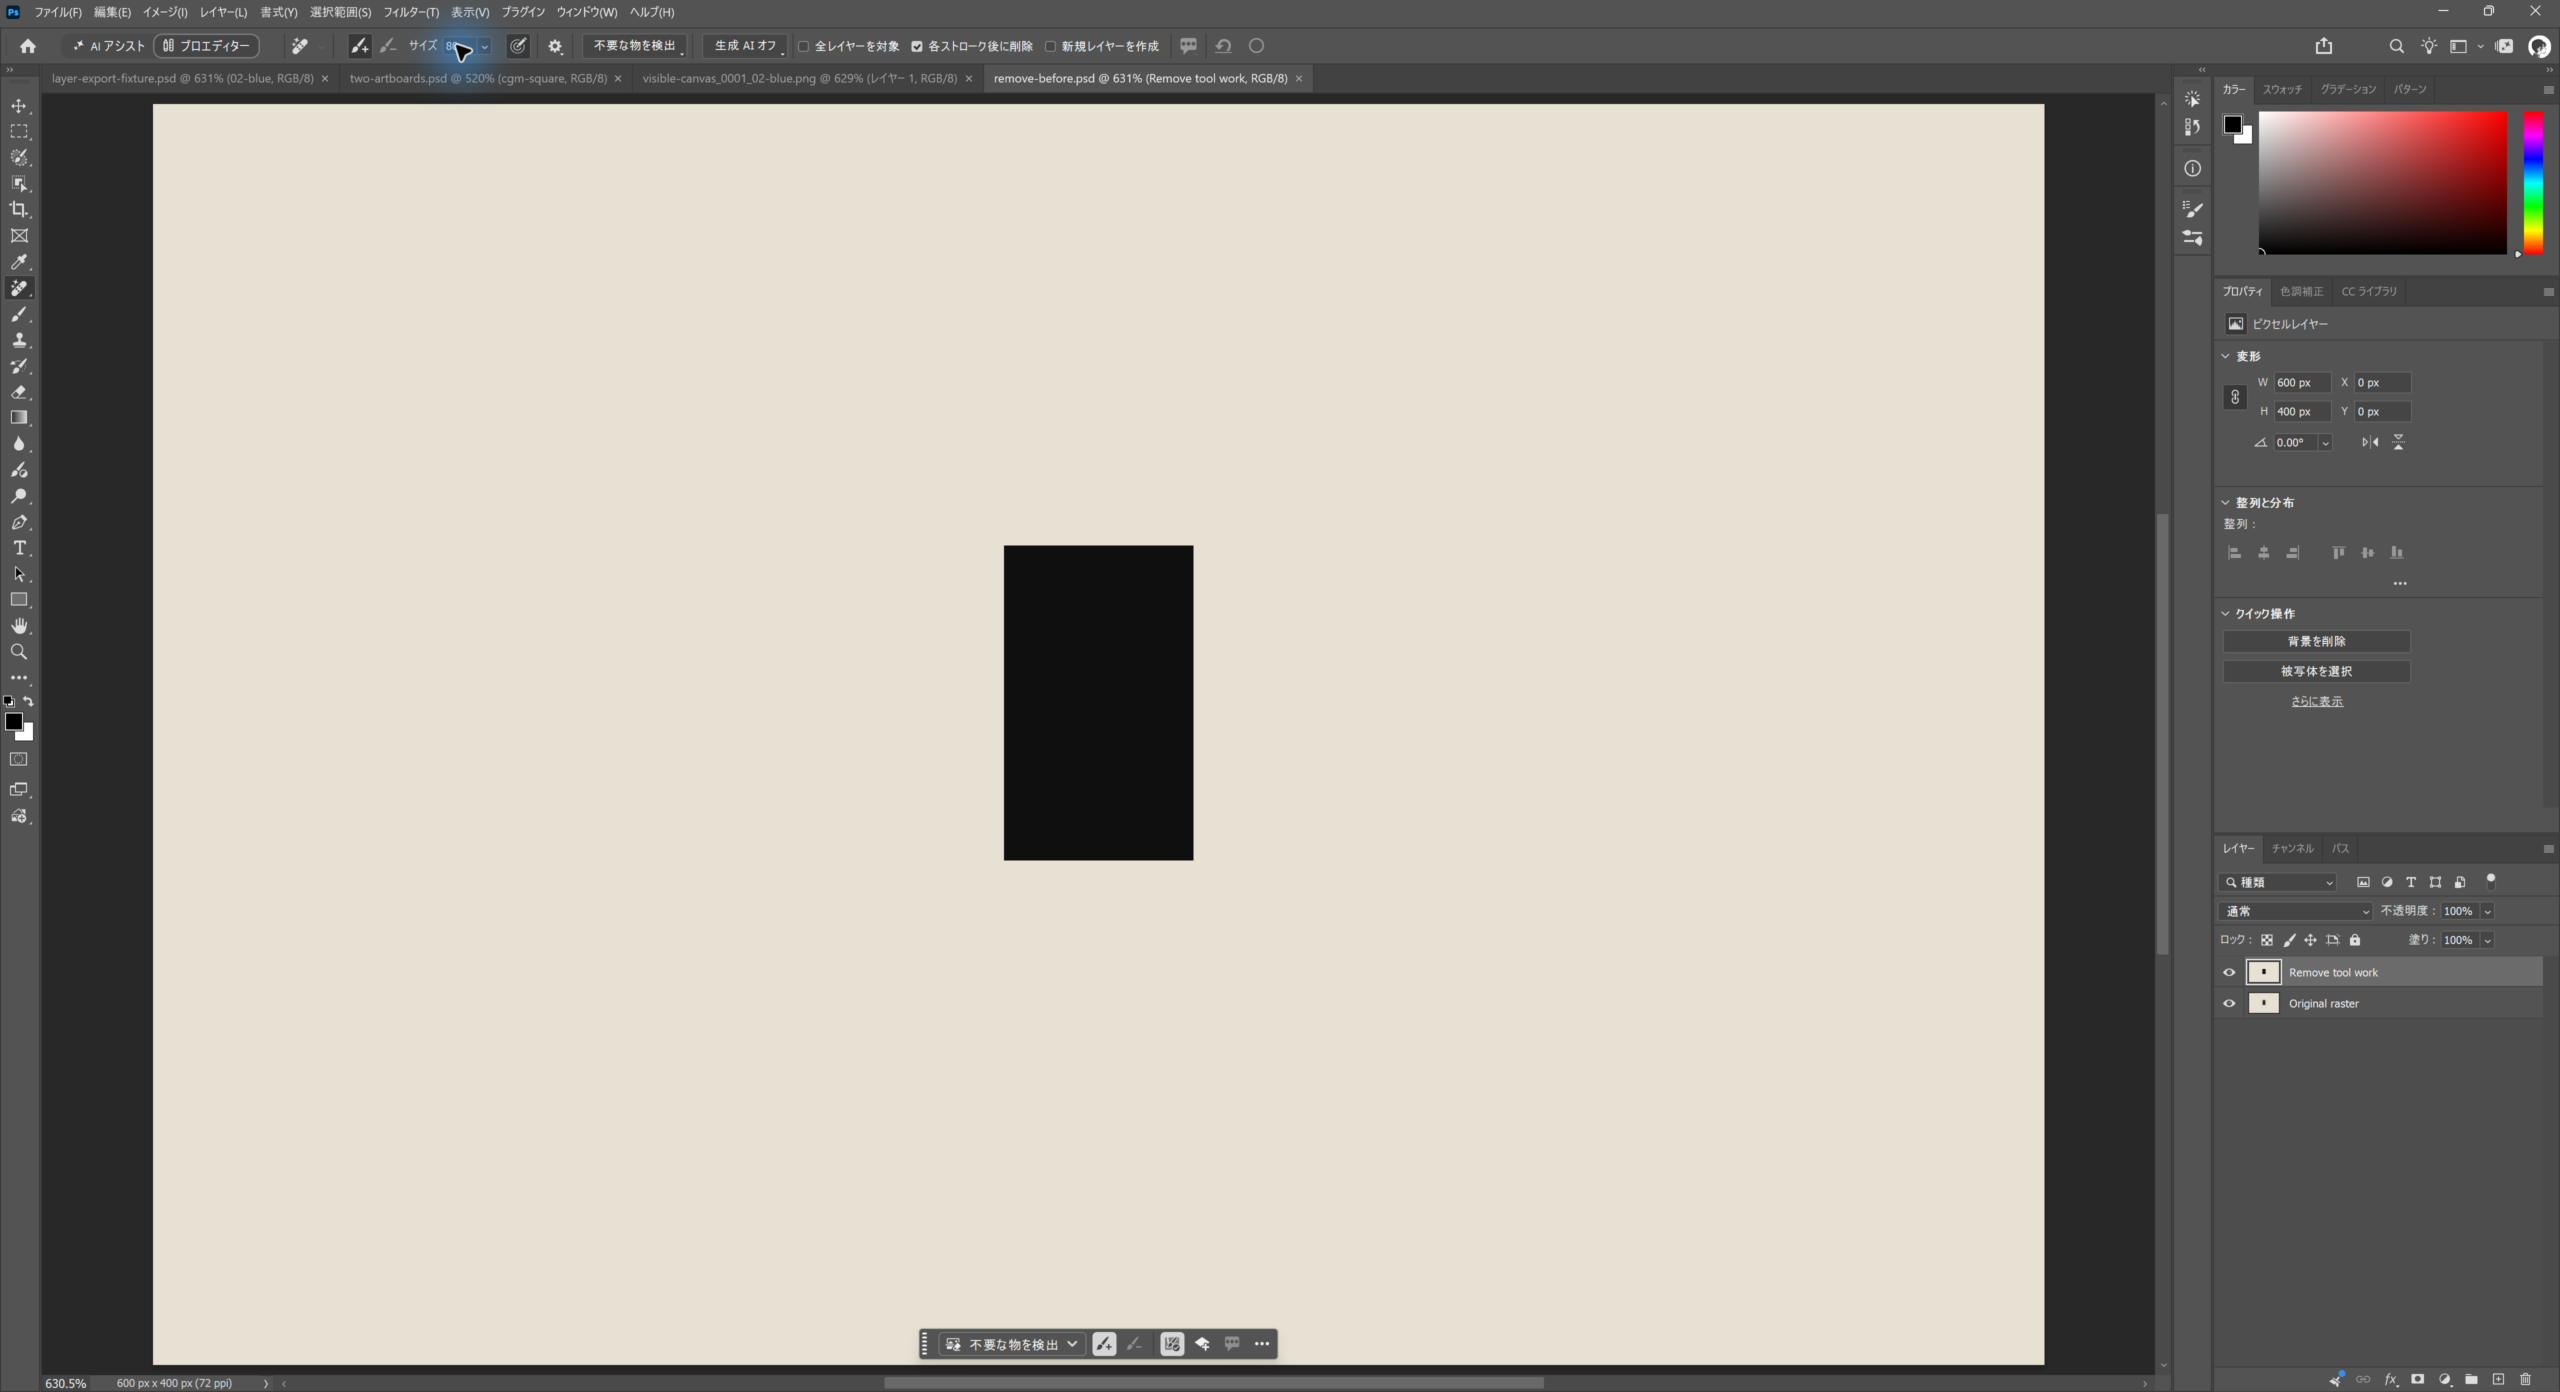Collapse the クイック操作 section
This screenshot has width=2560, height=1392.
tap(2226, 614)
